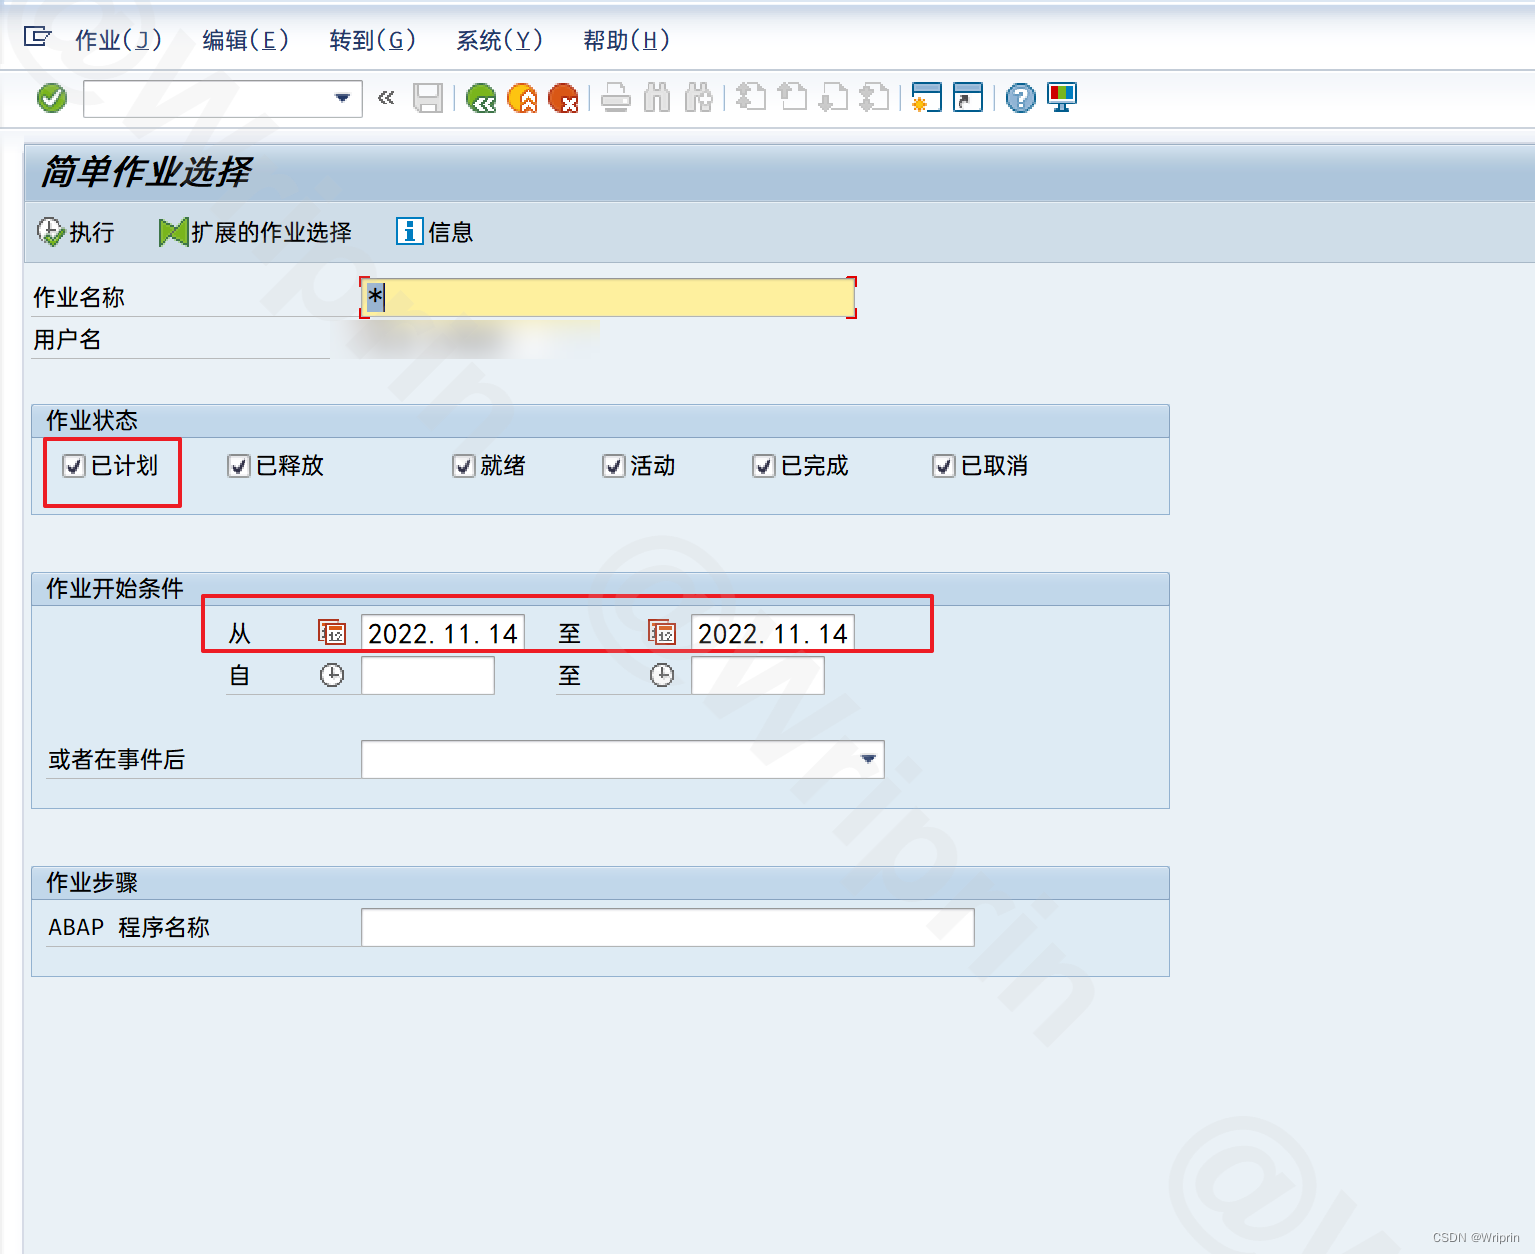Toggle the 已取消 status checkbox
The image size is (1535, 1254).
coord(942,466)
